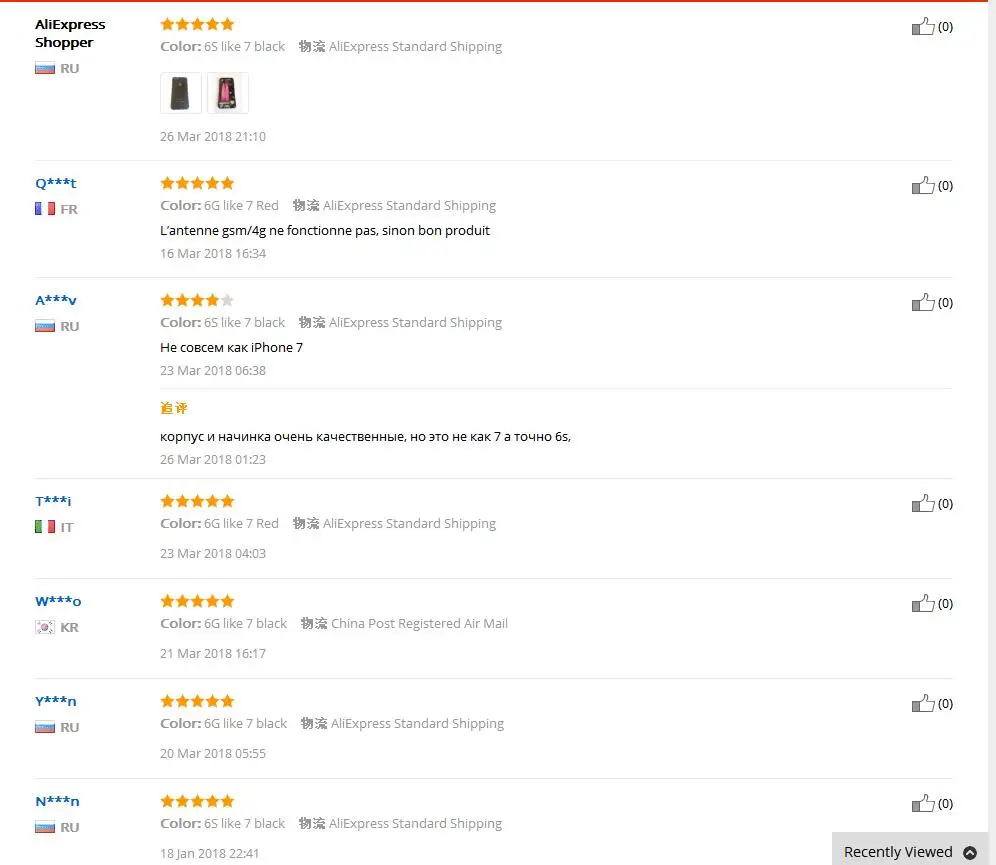Open A***v's reviewer profile
The image size is (996, 865).
pos(56,300)
